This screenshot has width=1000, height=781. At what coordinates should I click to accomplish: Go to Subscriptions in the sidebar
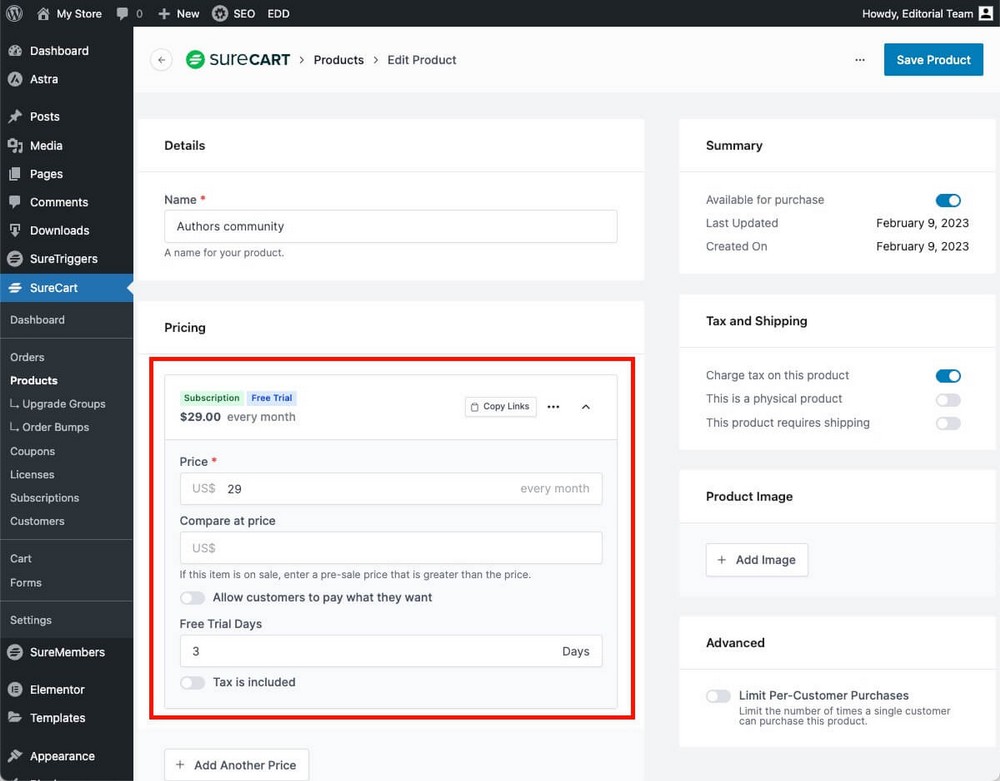pyautogui.click(x=44, y=498)
